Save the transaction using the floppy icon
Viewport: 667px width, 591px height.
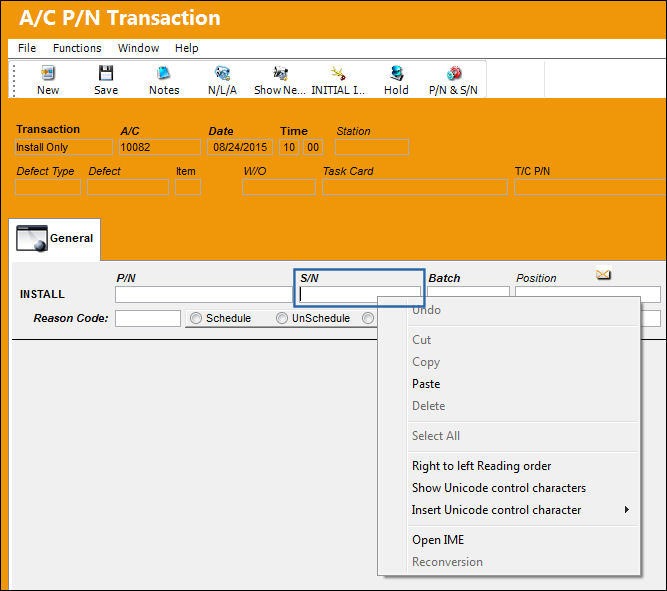pyautogui.click(x=105, y=73)
